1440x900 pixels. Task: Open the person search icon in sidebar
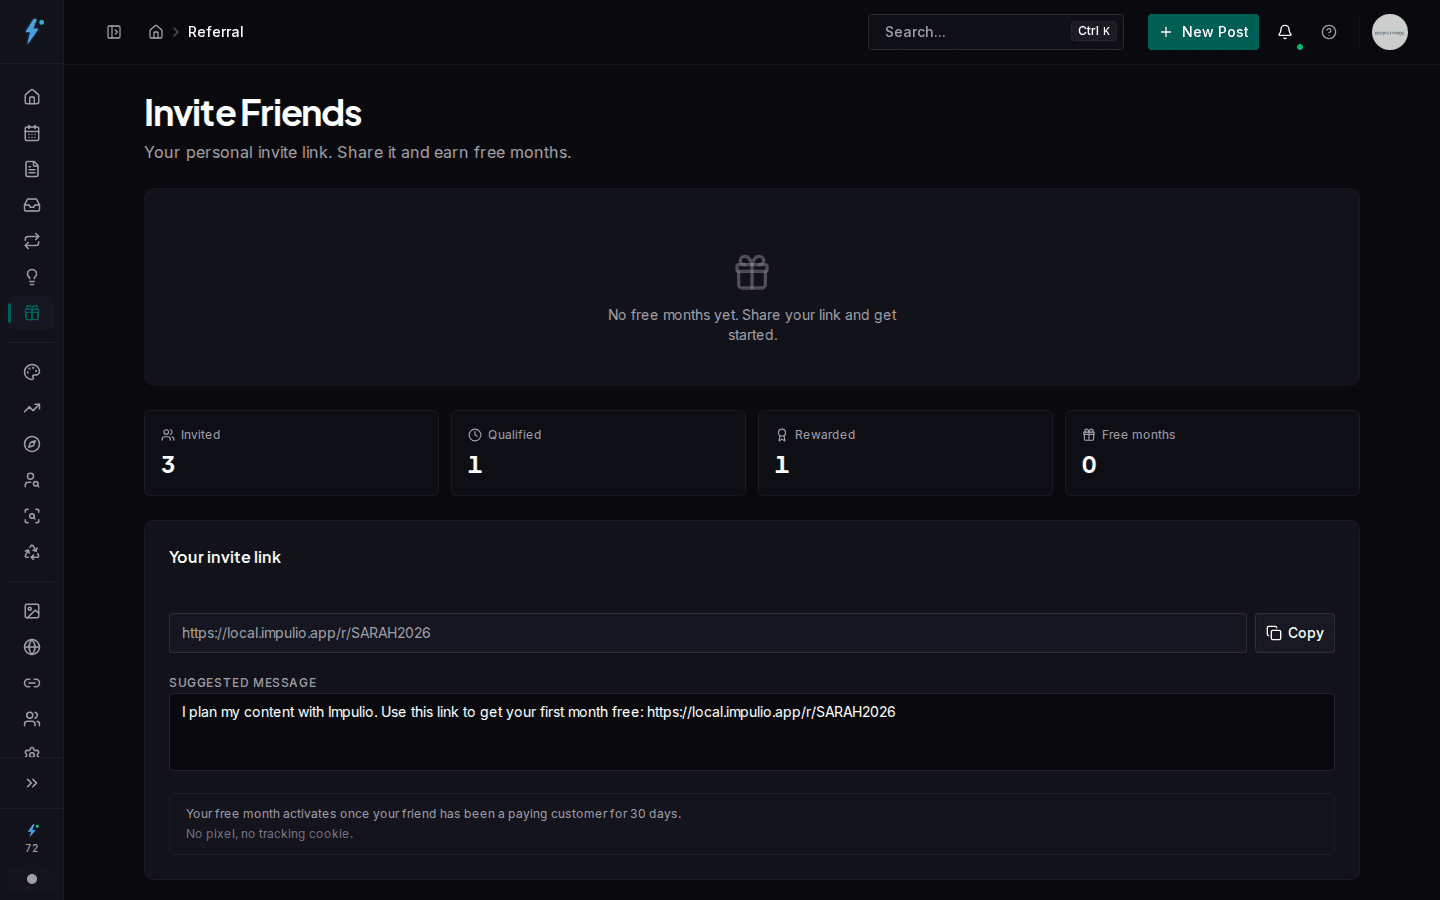point(32,480)
